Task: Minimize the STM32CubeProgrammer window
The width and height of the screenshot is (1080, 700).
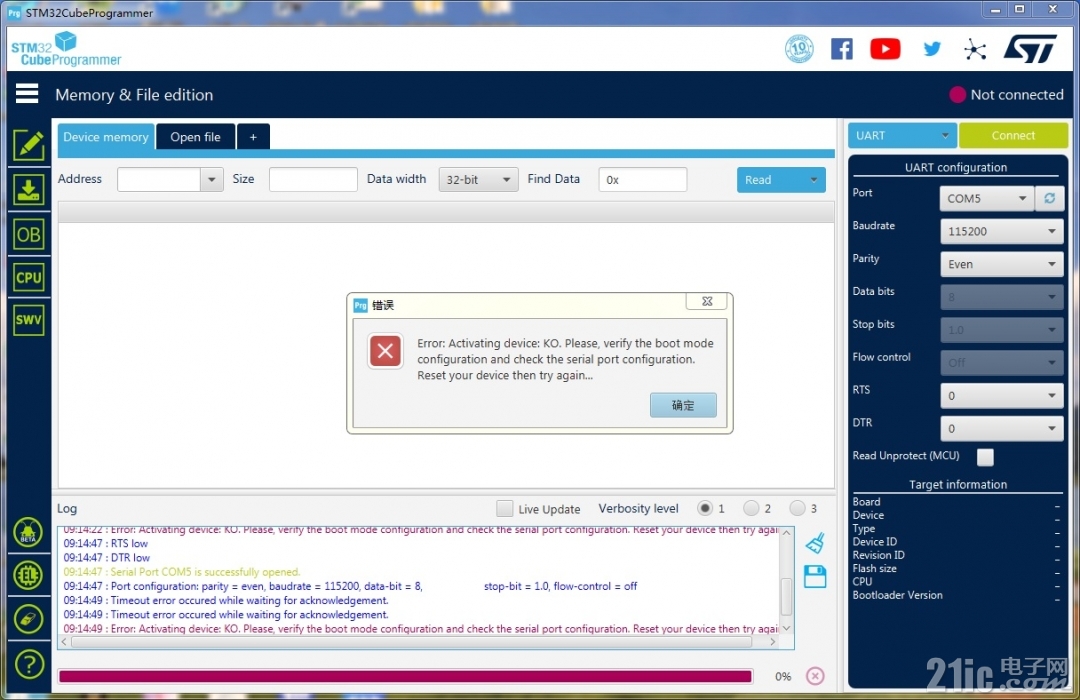Action: coord(995,10)
